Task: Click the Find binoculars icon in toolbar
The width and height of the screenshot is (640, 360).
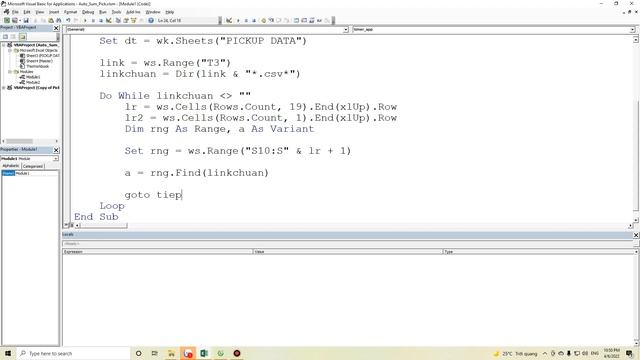Action: 58,20
